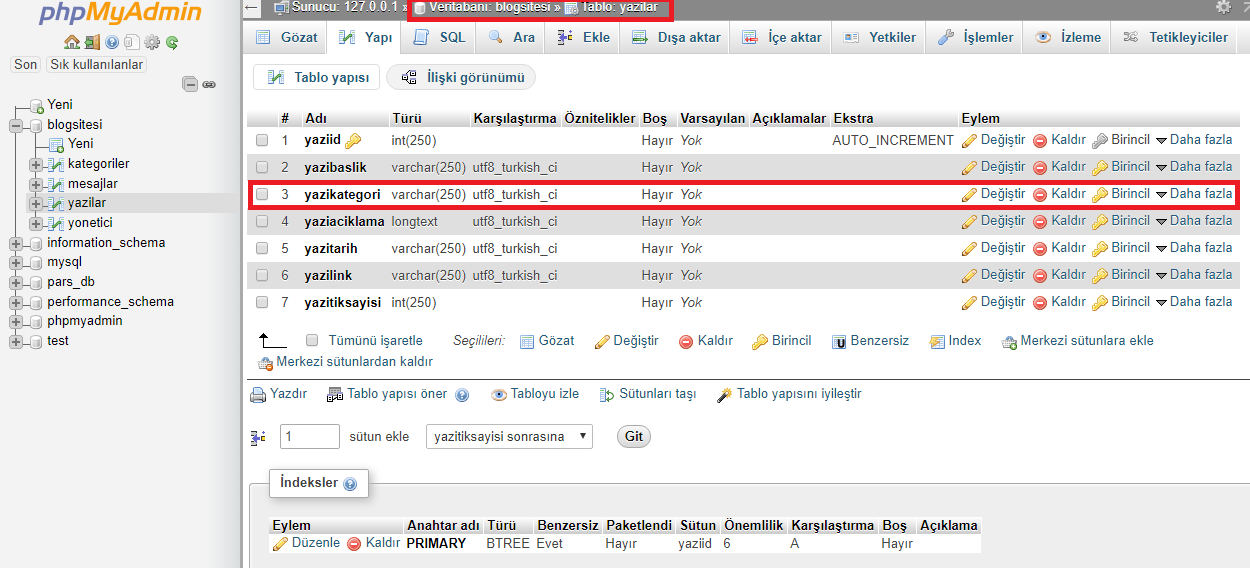Click the Git button
1250x568 pixels.
[x=634, y=436]
